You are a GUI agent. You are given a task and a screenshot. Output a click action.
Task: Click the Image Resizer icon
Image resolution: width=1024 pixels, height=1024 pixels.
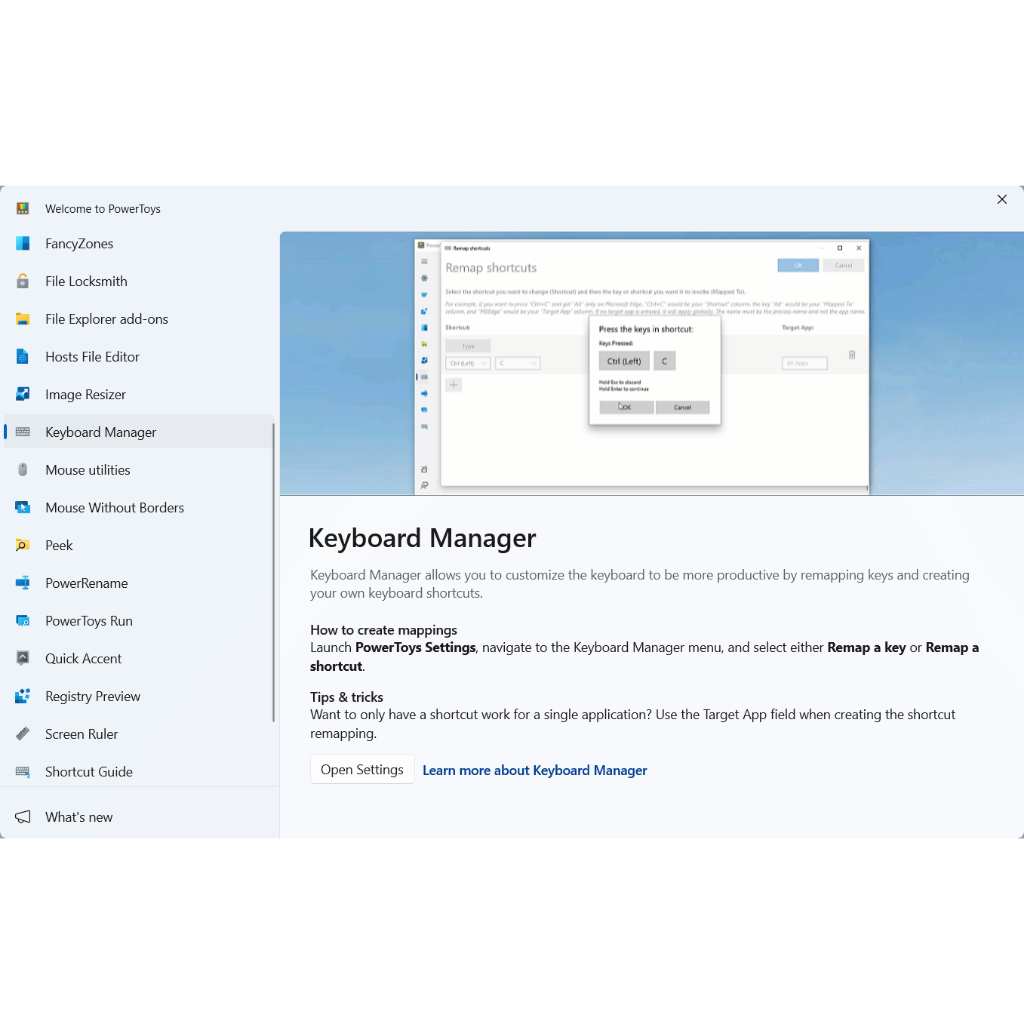point(23,395)
